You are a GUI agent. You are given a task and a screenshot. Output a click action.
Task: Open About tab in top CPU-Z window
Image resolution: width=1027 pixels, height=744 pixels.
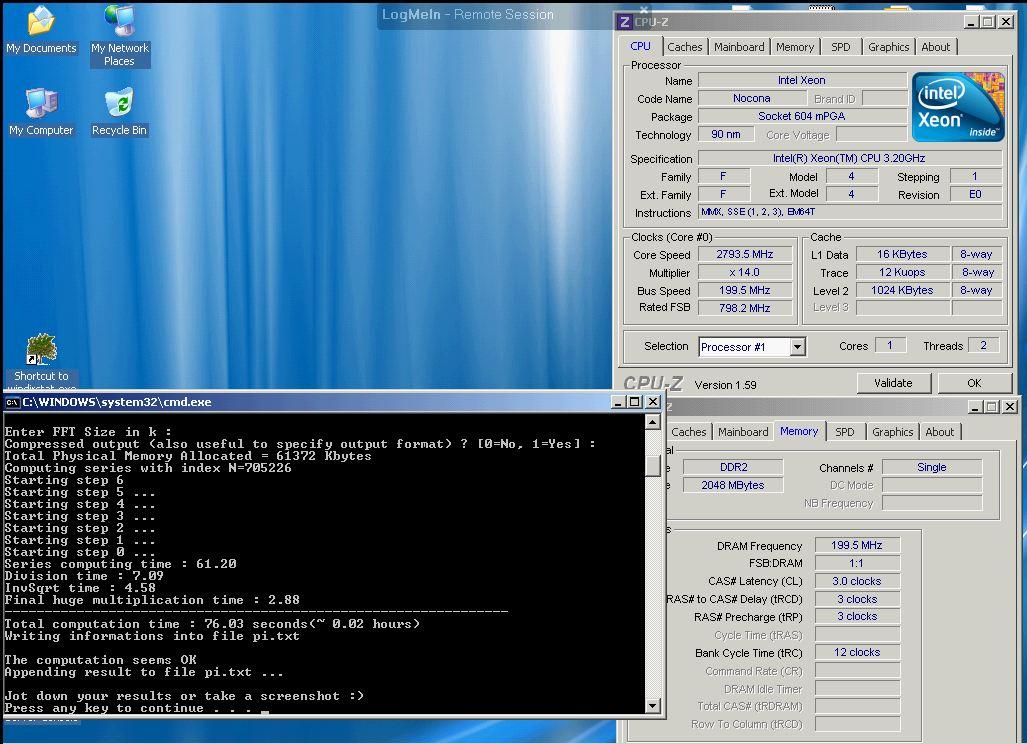coord(935,47)
